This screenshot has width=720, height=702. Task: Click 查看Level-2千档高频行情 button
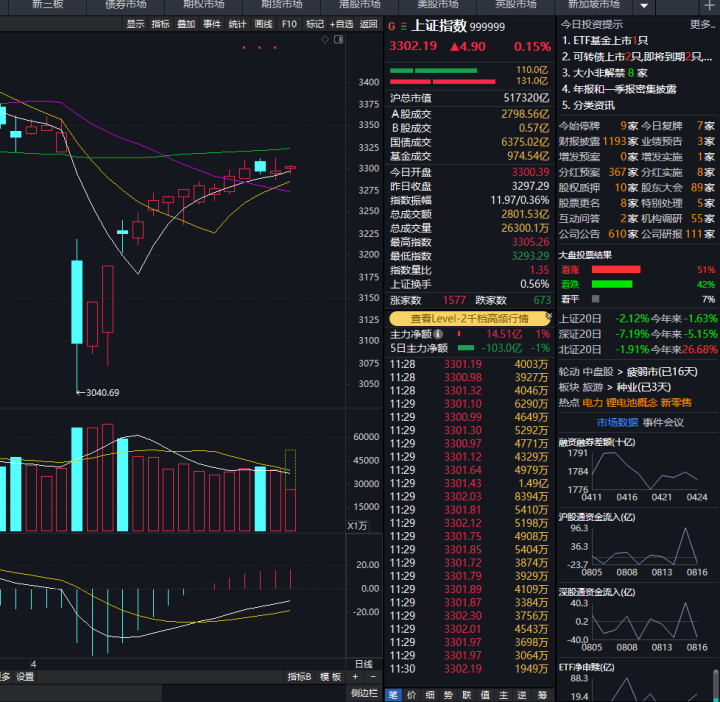[468, 318]
